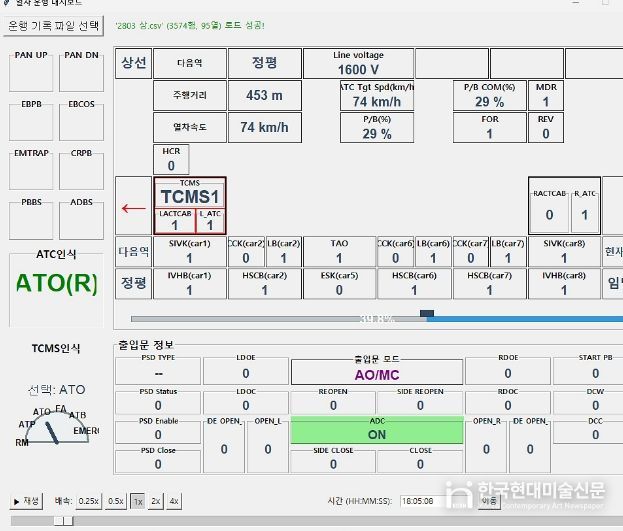Set playback speed to 0.5x

pos(116,501)
